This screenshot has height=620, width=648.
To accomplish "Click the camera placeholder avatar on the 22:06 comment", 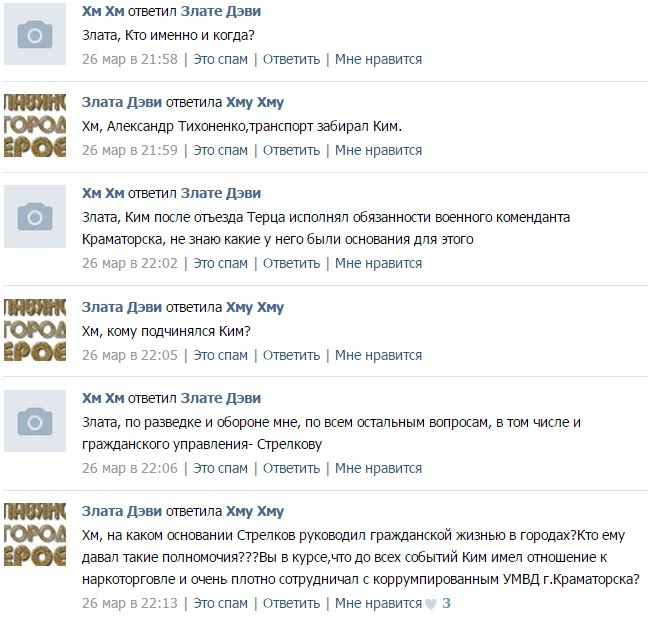I will (x=35, y=421).
